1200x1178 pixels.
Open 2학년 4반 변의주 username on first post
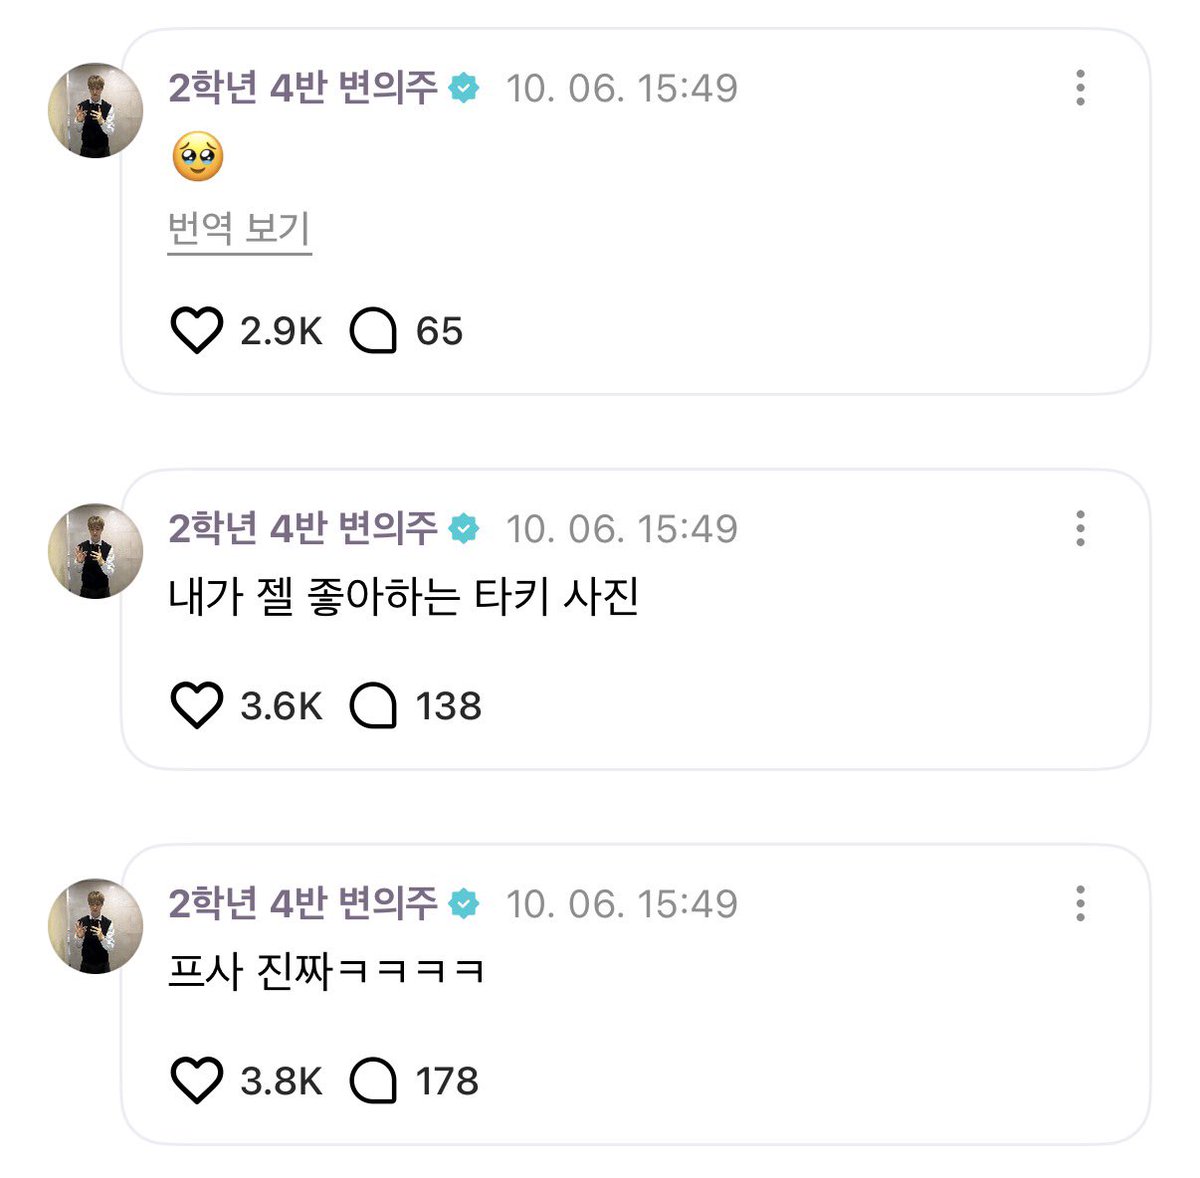[x=303, y=88]
